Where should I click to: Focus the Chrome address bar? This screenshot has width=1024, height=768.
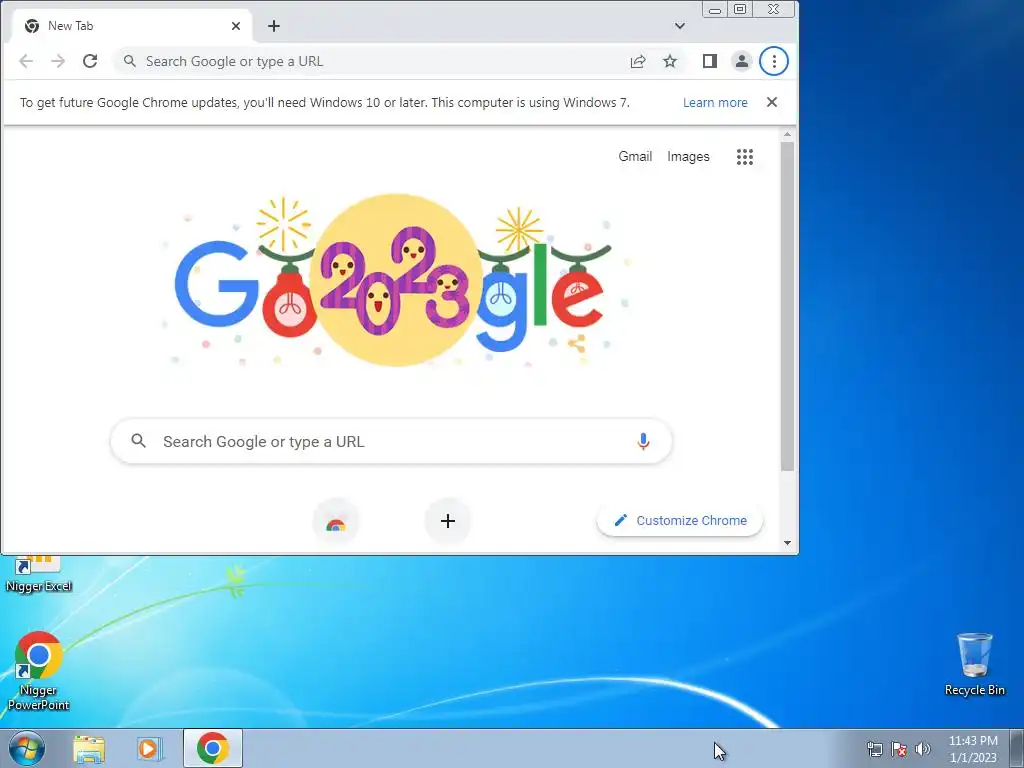coord(379,61)
